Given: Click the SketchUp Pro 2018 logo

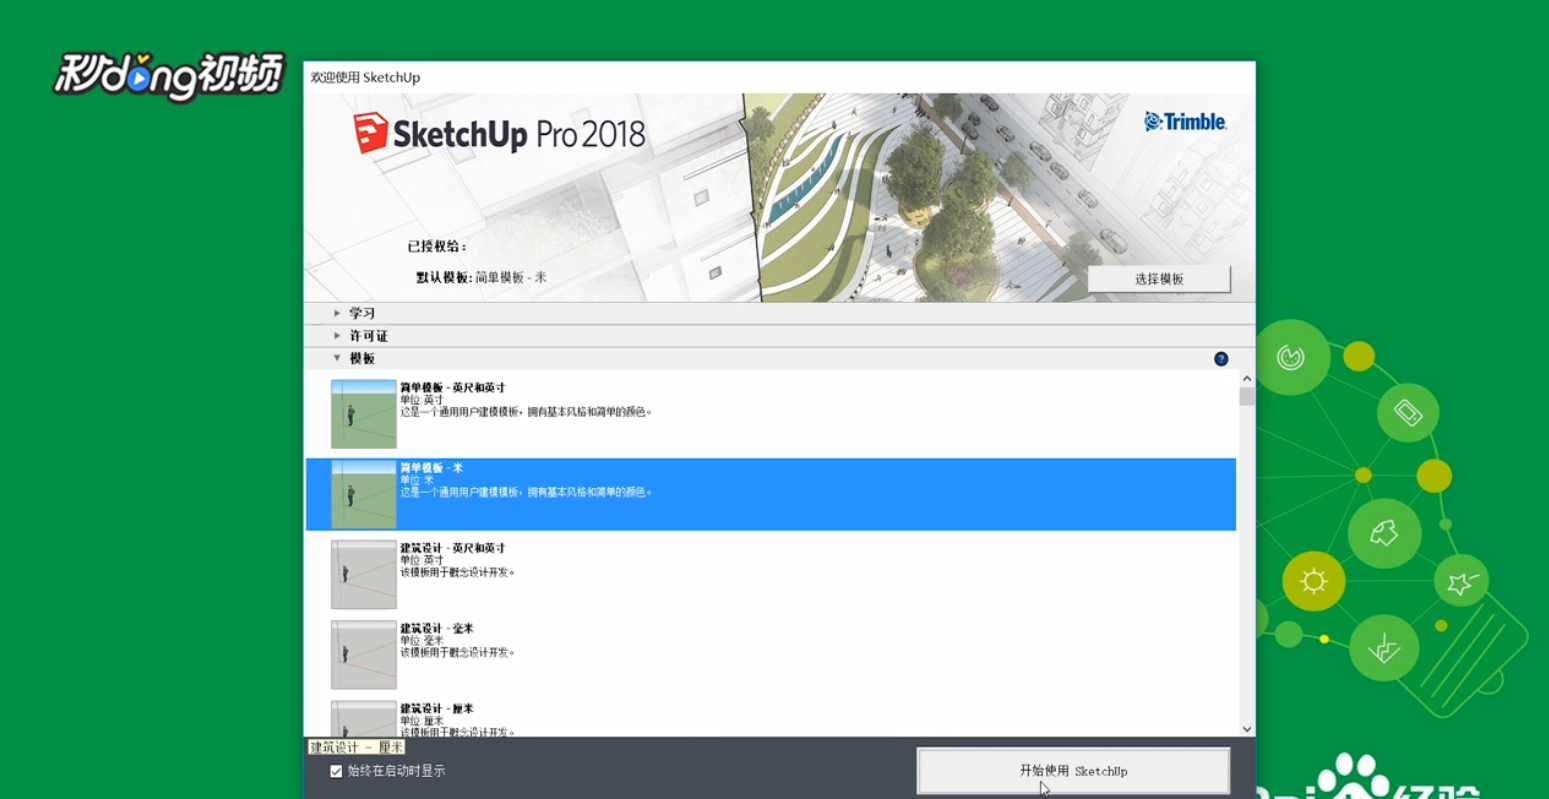Looking at the screenshot, I should tap(499, 134).
